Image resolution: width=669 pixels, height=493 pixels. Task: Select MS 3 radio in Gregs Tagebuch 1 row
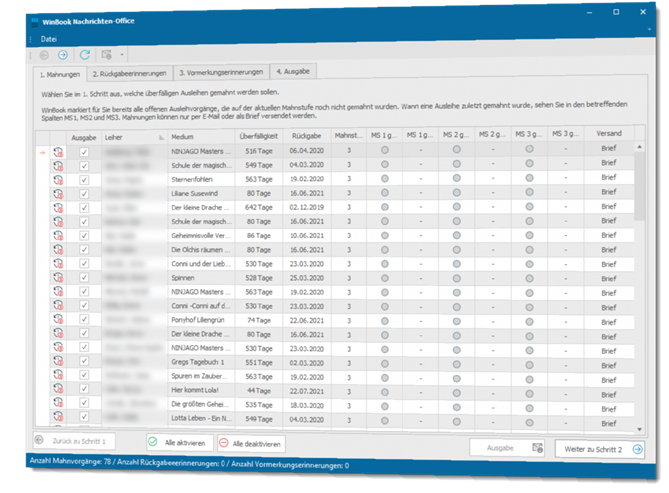[529, 364]
